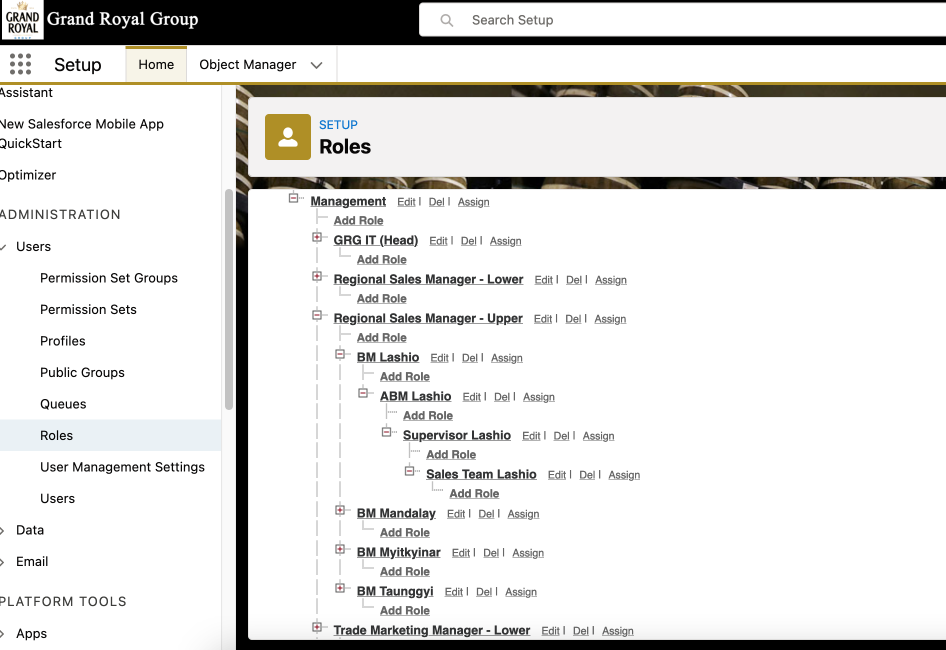
Task: Collapse the BM Lashio node
Action: 340,354
